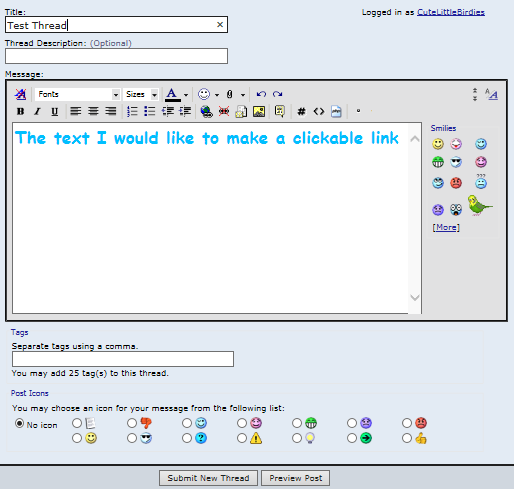Open the Fonts dropdown

click(77, 94)
